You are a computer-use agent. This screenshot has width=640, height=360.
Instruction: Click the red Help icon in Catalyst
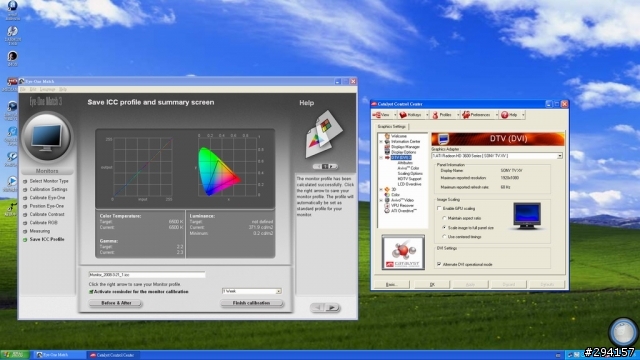click(504, 115)
